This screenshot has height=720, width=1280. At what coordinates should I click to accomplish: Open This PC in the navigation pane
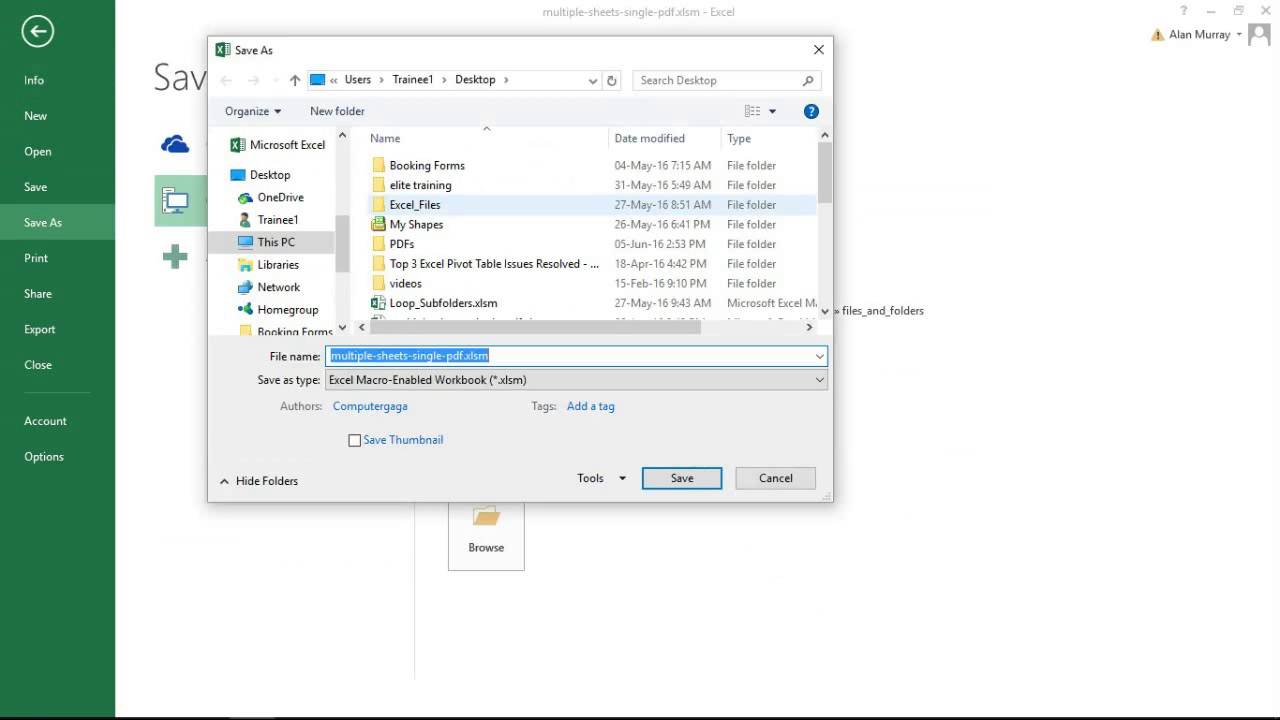[x=276, y=241]
